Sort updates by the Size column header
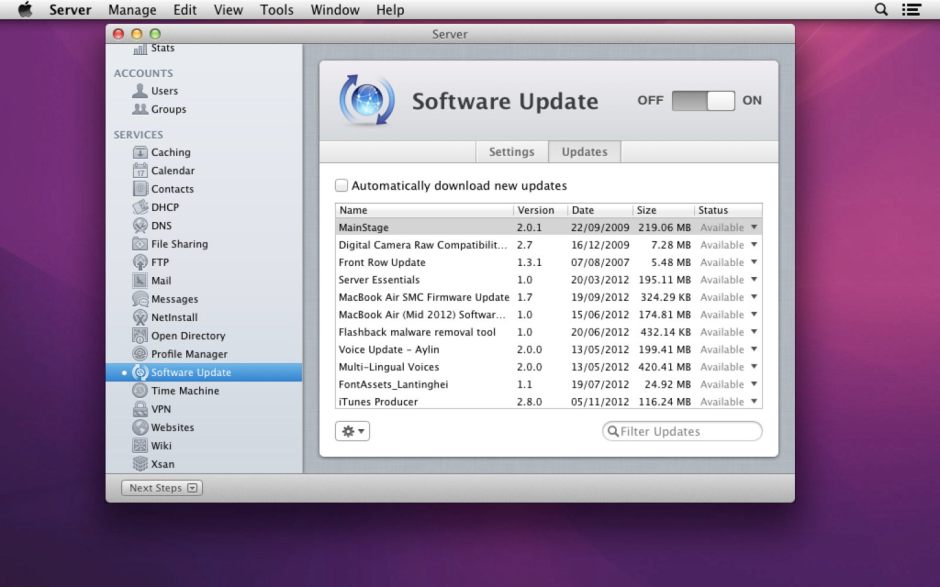 [662, 210]
